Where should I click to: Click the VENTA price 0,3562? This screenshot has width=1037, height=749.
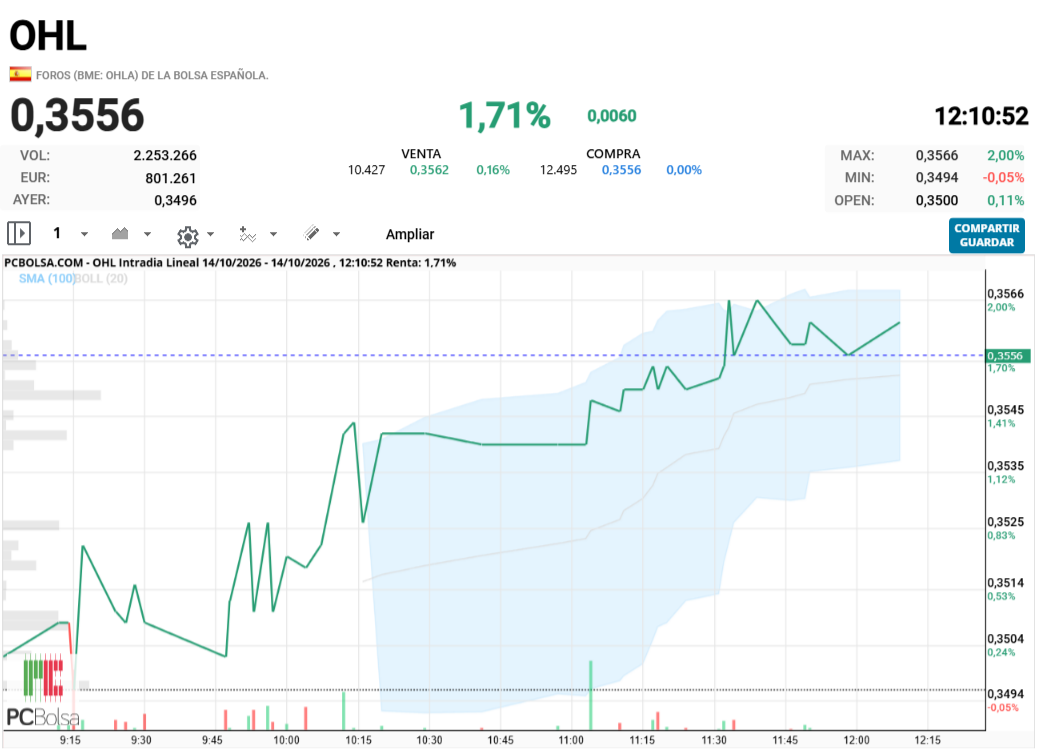429,170
